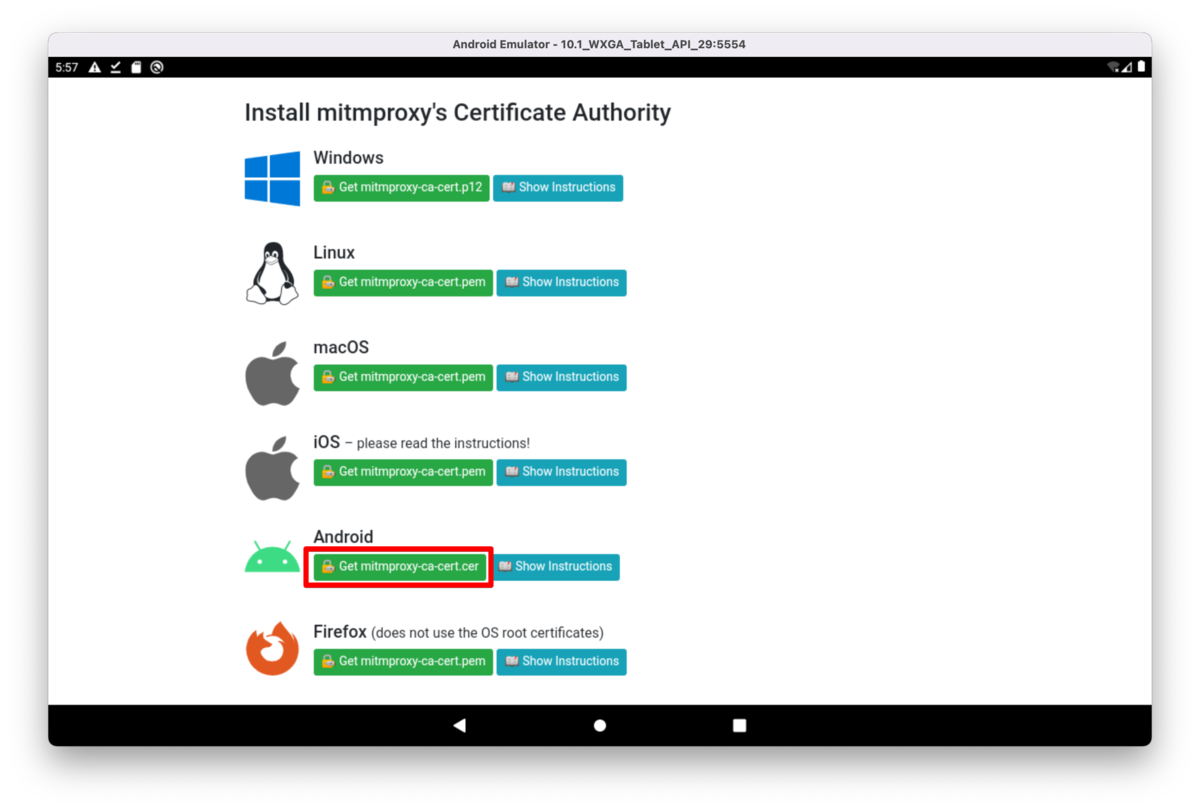The height and width of the screenshot is (810, 1200).
Task: Click the status bar clock 5:57
Action: [x=67, y=67]
